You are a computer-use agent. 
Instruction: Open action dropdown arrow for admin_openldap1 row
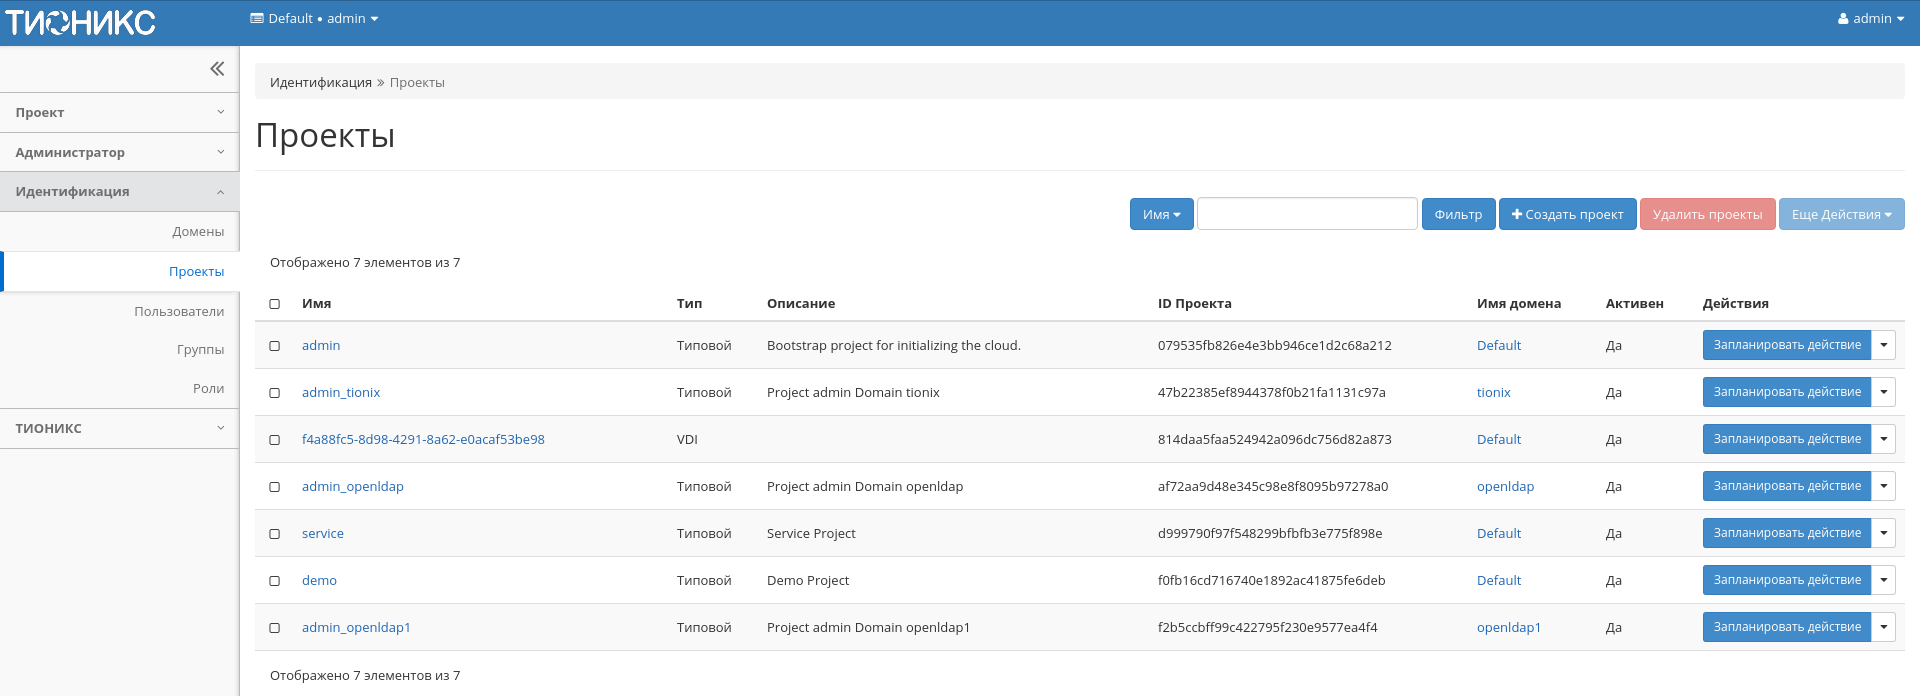[1883, 627]
